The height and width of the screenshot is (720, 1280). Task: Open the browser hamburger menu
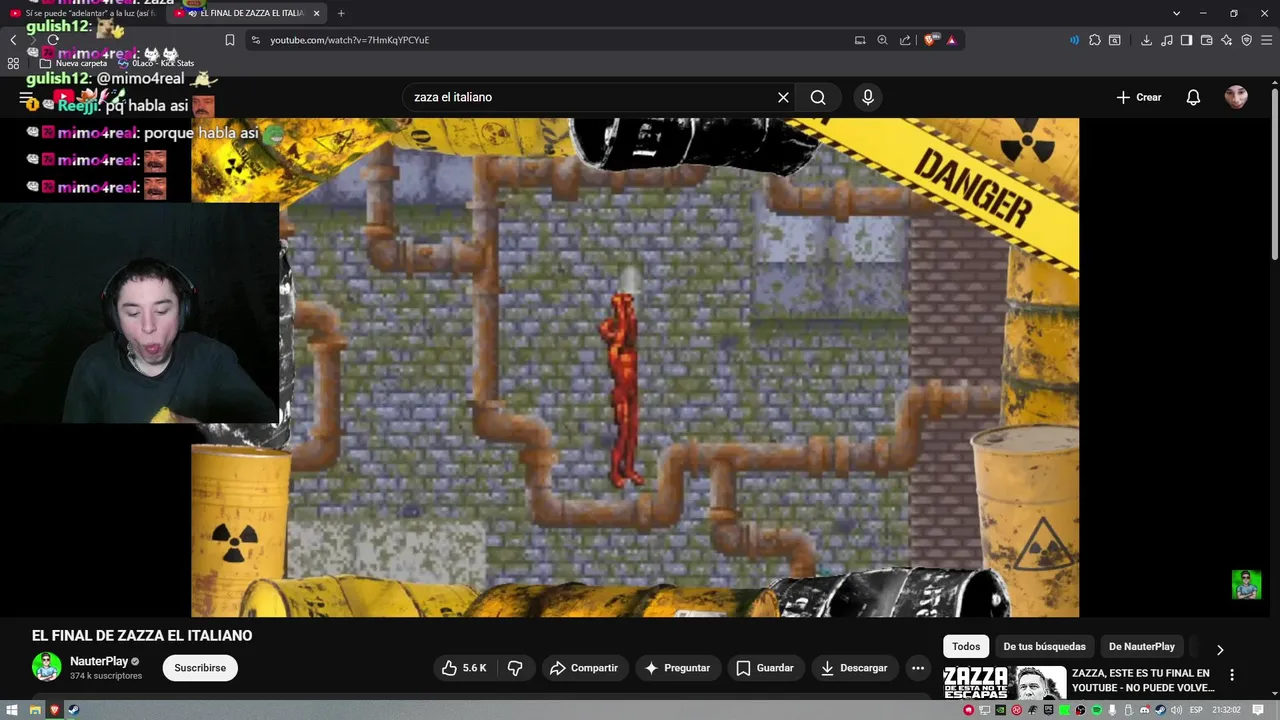[x=1266, y=40]
